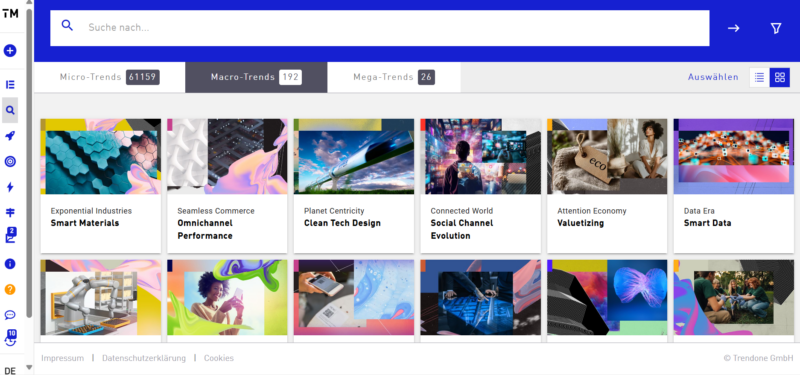Open the chat bubble sidebar icon
This screenshot has height=375, width=800.
coord(10,315)
